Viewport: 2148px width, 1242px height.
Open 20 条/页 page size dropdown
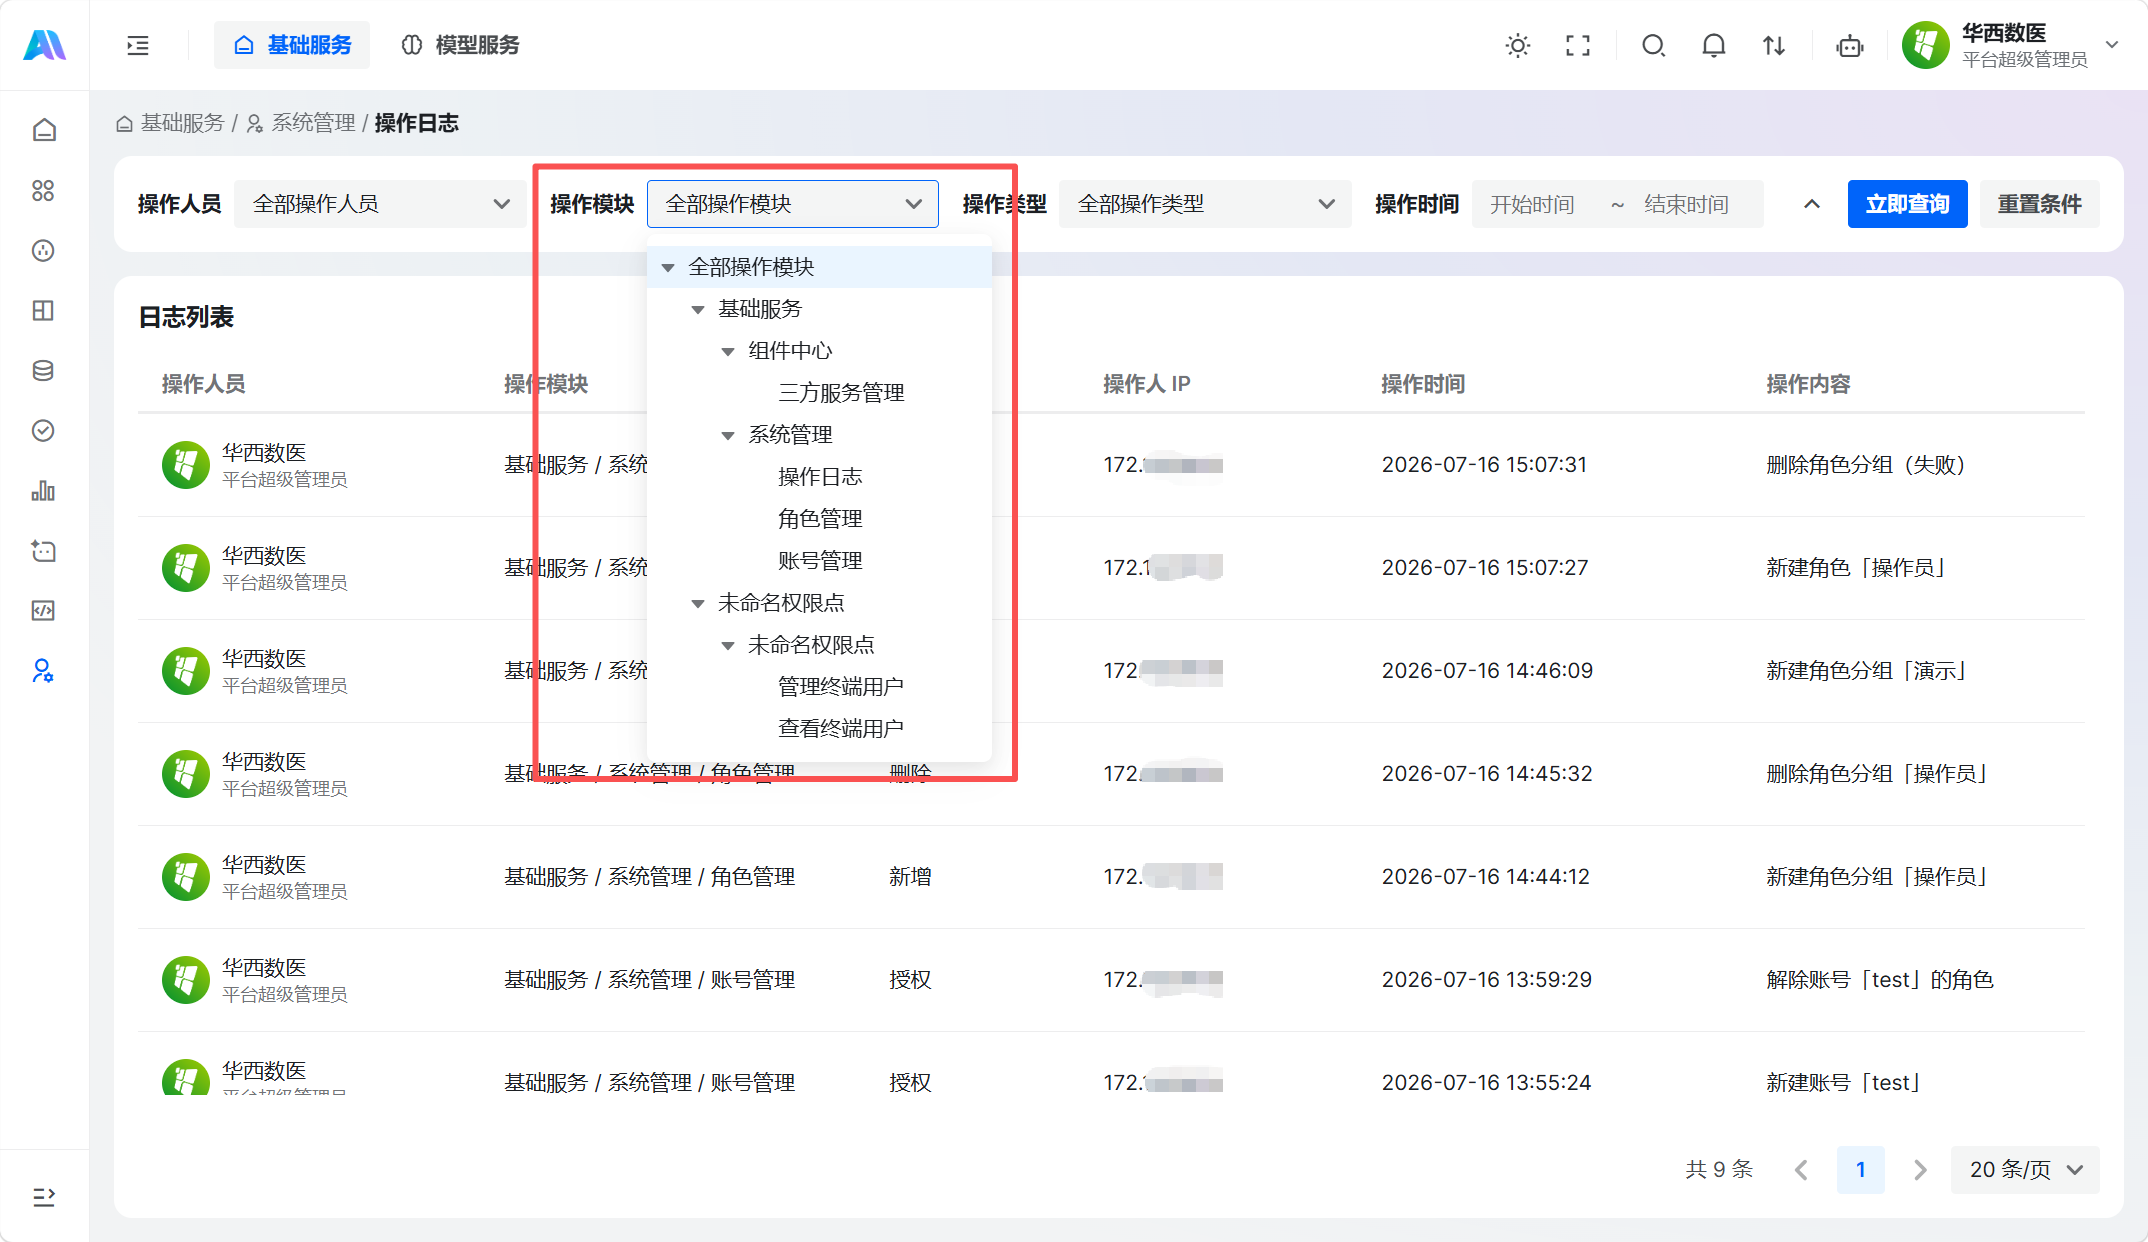coord(2025,1170)
